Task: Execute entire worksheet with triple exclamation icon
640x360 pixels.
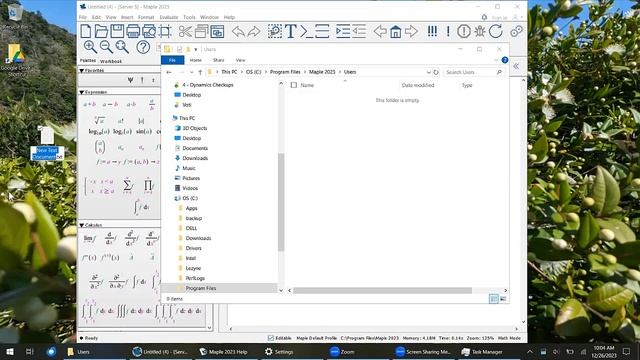Action: point(432,31)
